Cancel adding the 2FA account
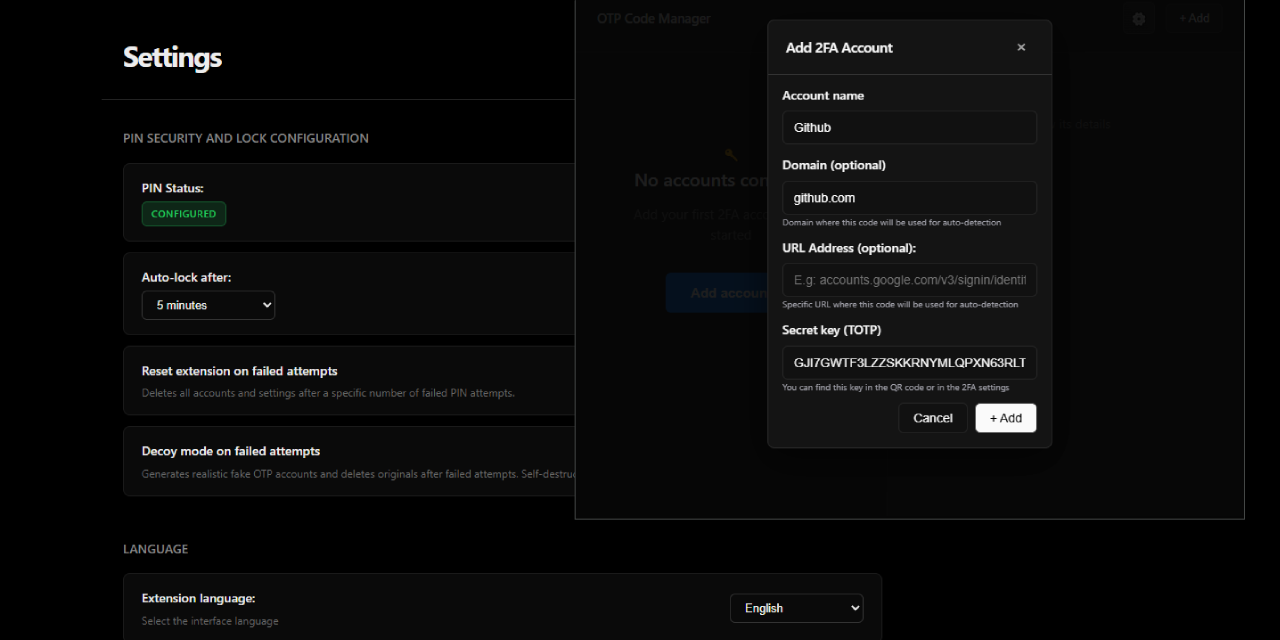Image resolution: width=1280 pixels, height=640 pixels. coord(933,418)
